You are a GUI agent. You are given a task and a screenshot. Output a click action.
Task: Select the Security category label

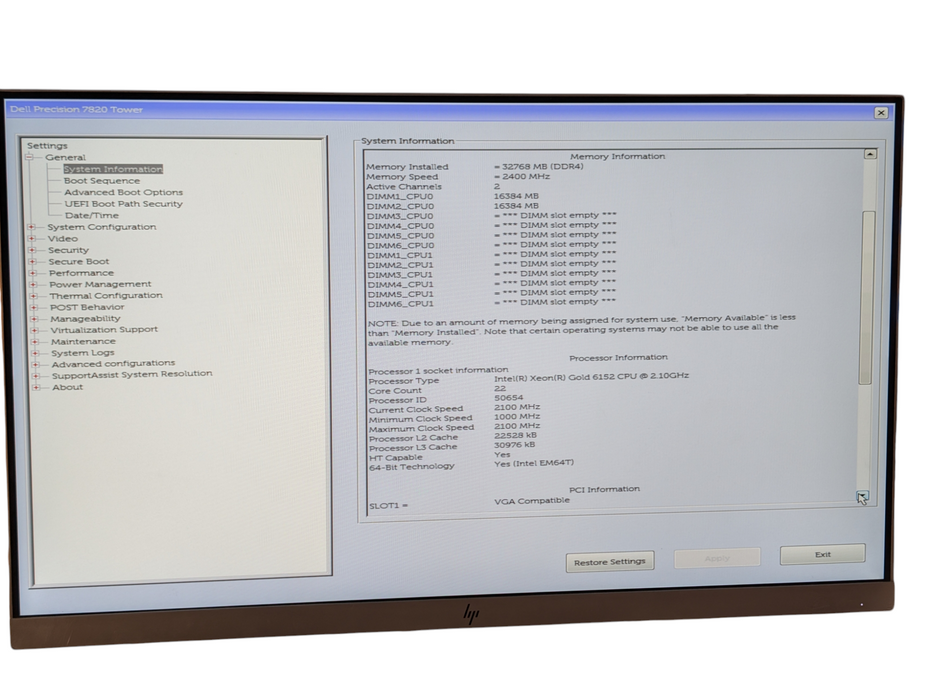click(x=68, y=250)
